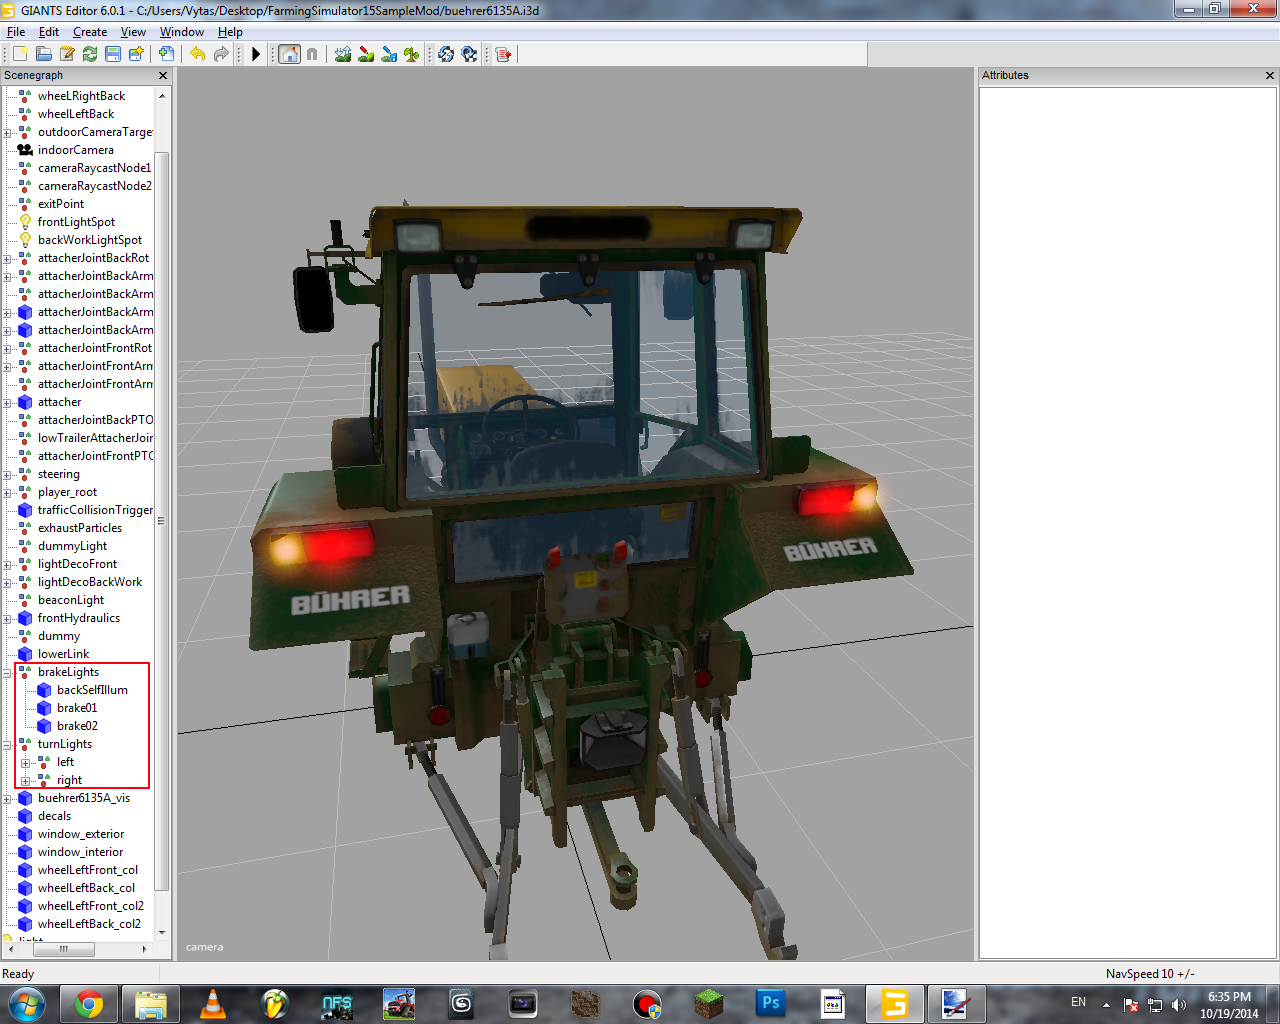Close the Scenegraph panel
The image size is (1280, 1024).
click(163, 76)
